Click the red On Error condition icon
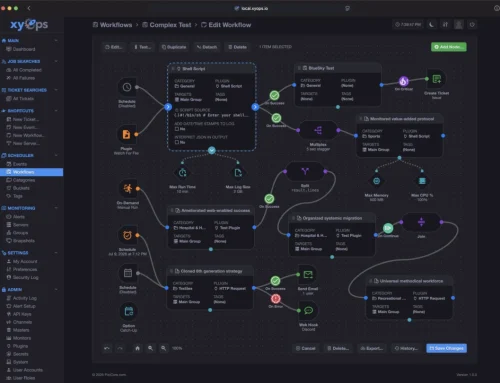The height and width of the screenshot is (383, 500). point(276,298)
